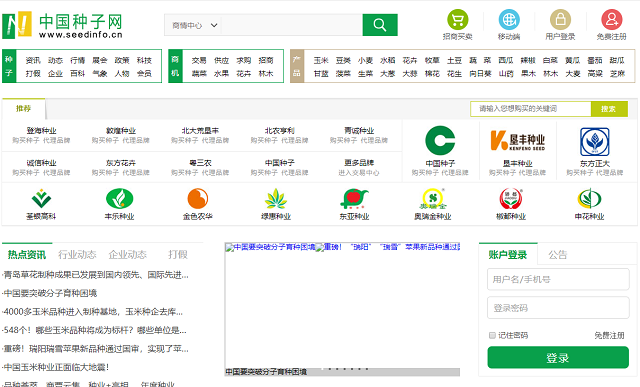The width and height of the screenshot is (640, 387).
Task: Open 资讯 in the 种子 menu
Action: (33, 60)
